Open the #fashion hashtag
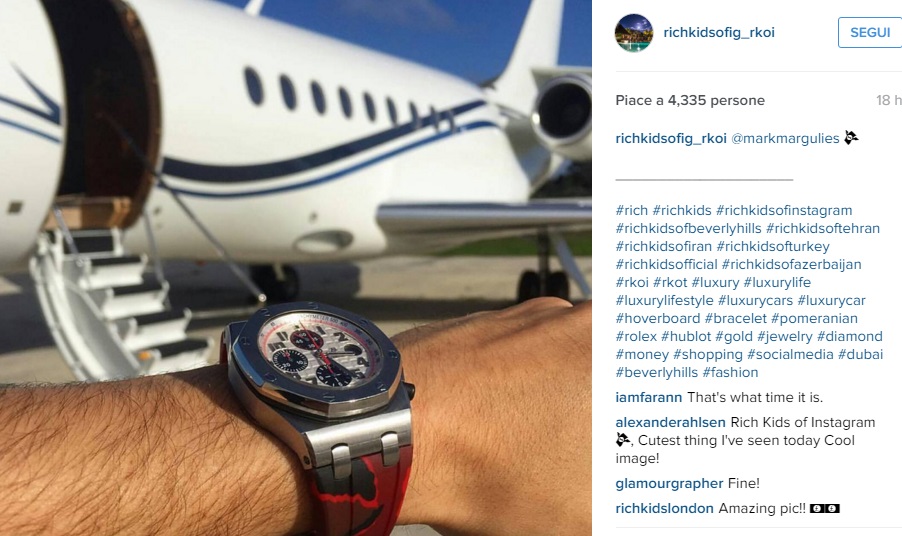 click(x=730, y=372)
